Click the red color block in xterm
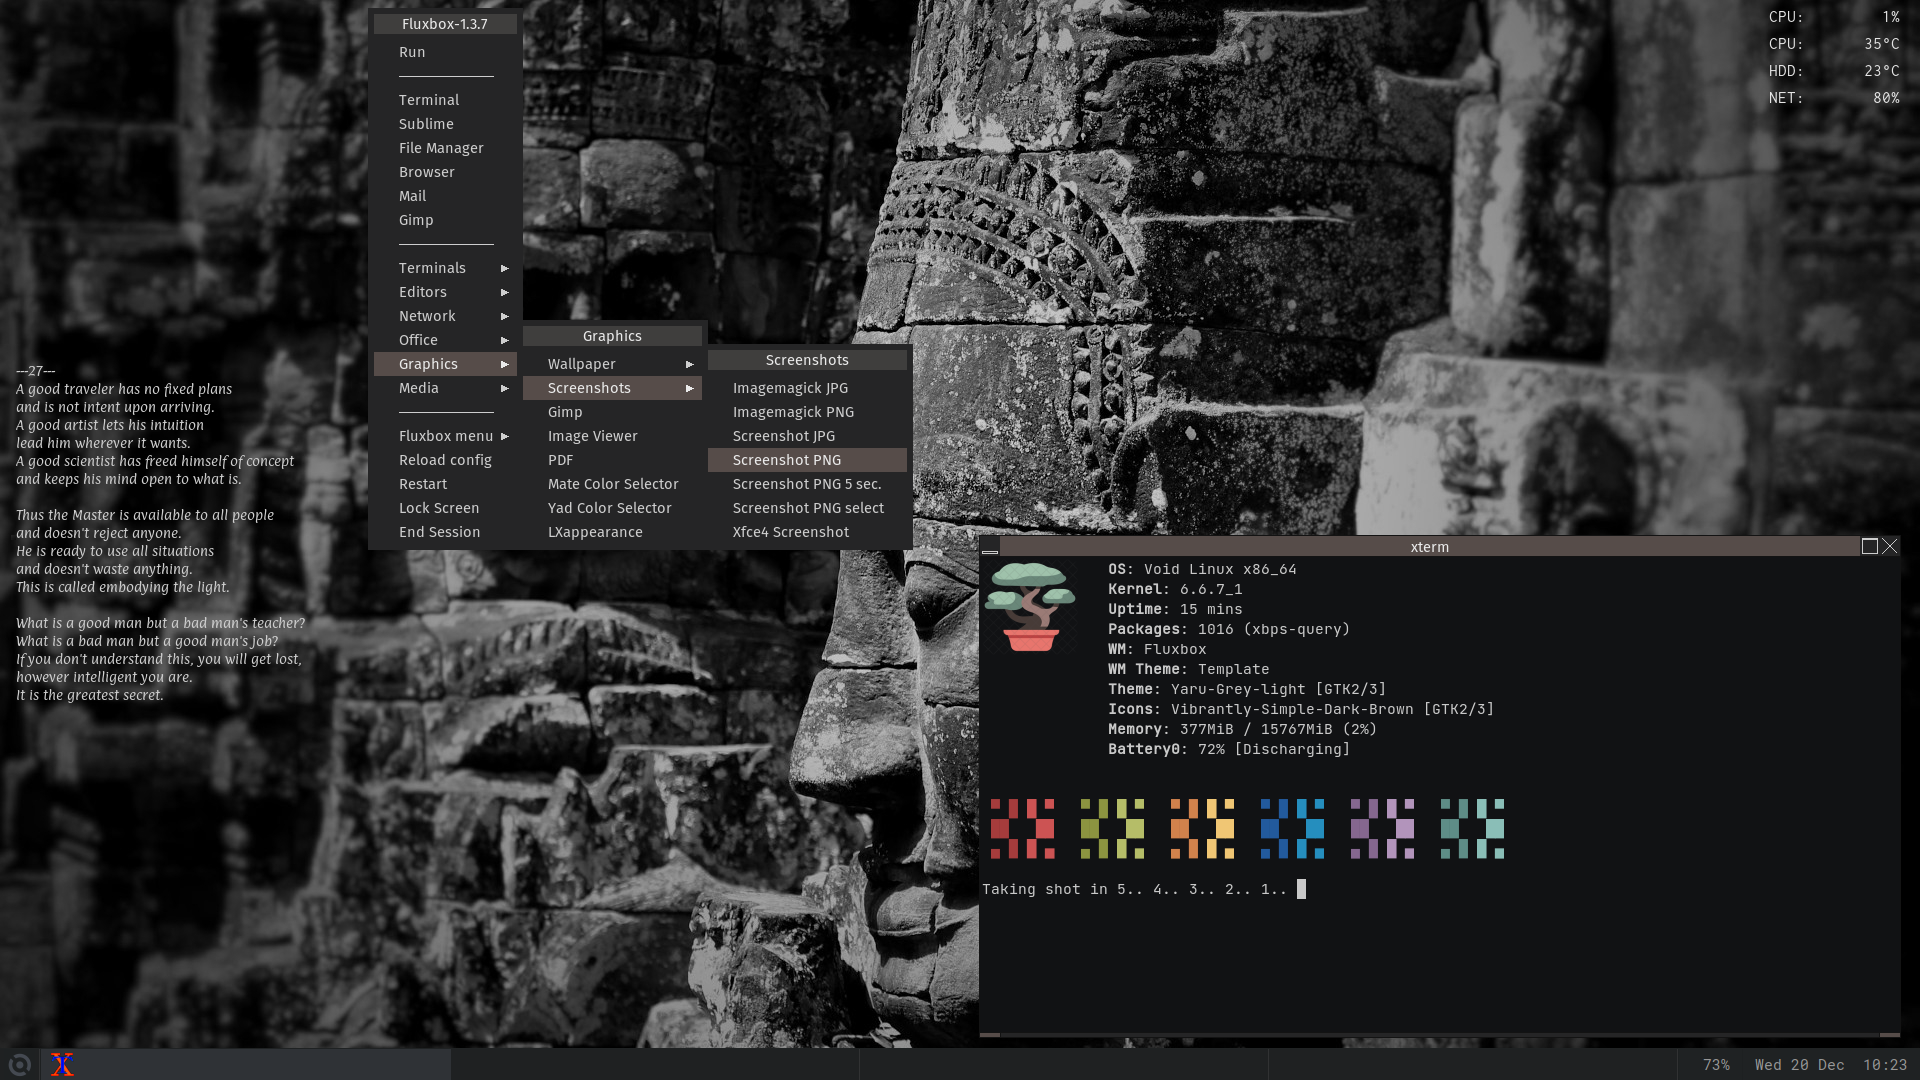The height and width of the screenshot is (1080, 1920). tap(1022, 829)
